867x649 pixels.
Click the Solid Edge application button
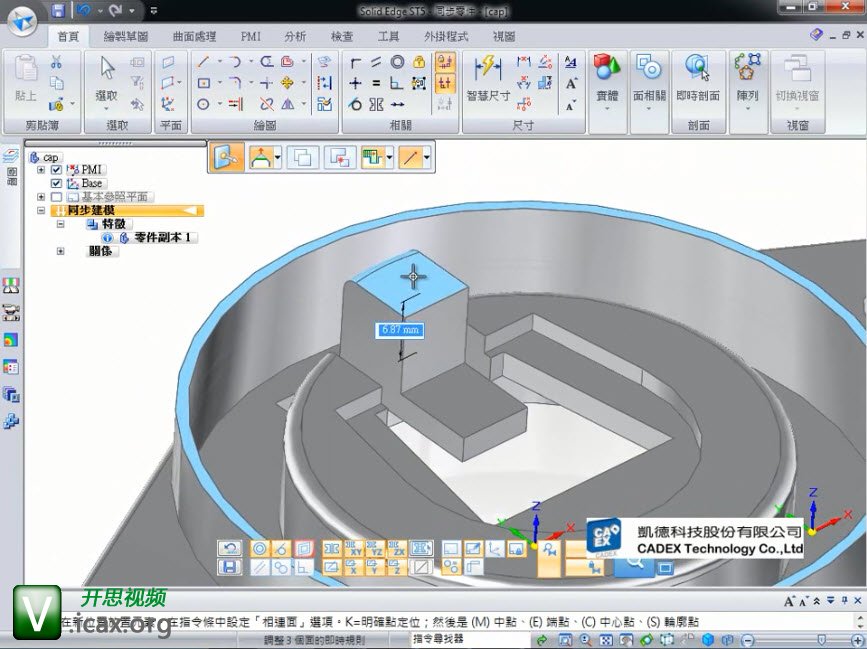(22, 22)
